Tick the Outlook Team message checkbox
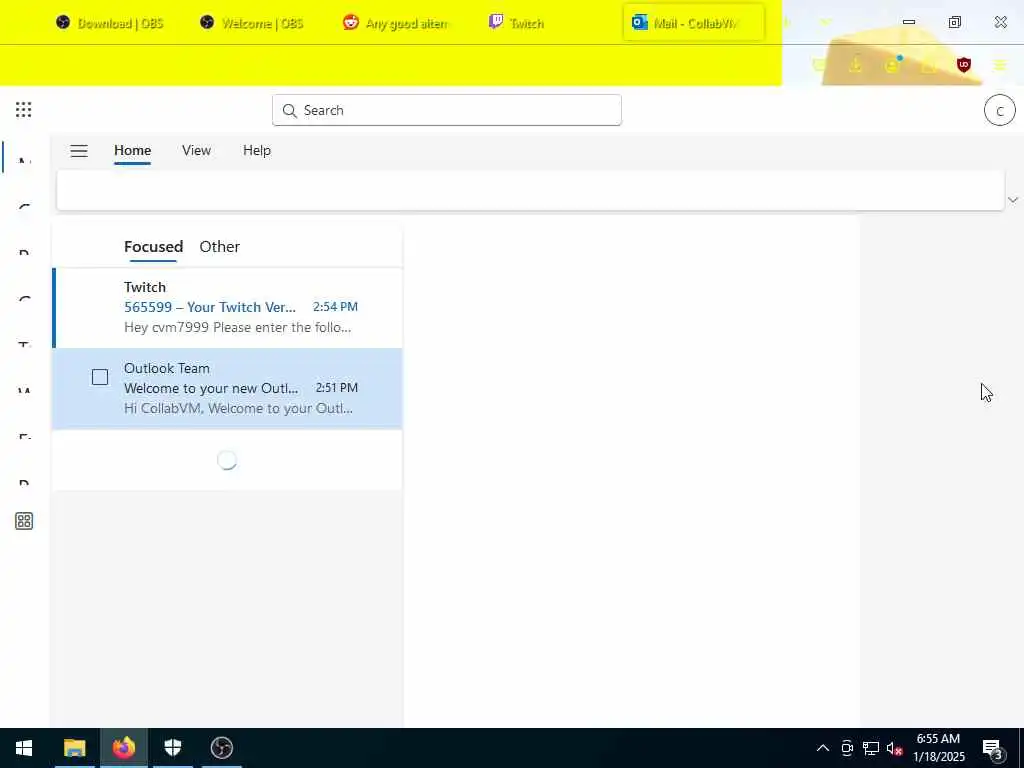The image size is (1024, 768). click(x=100, y=377)
